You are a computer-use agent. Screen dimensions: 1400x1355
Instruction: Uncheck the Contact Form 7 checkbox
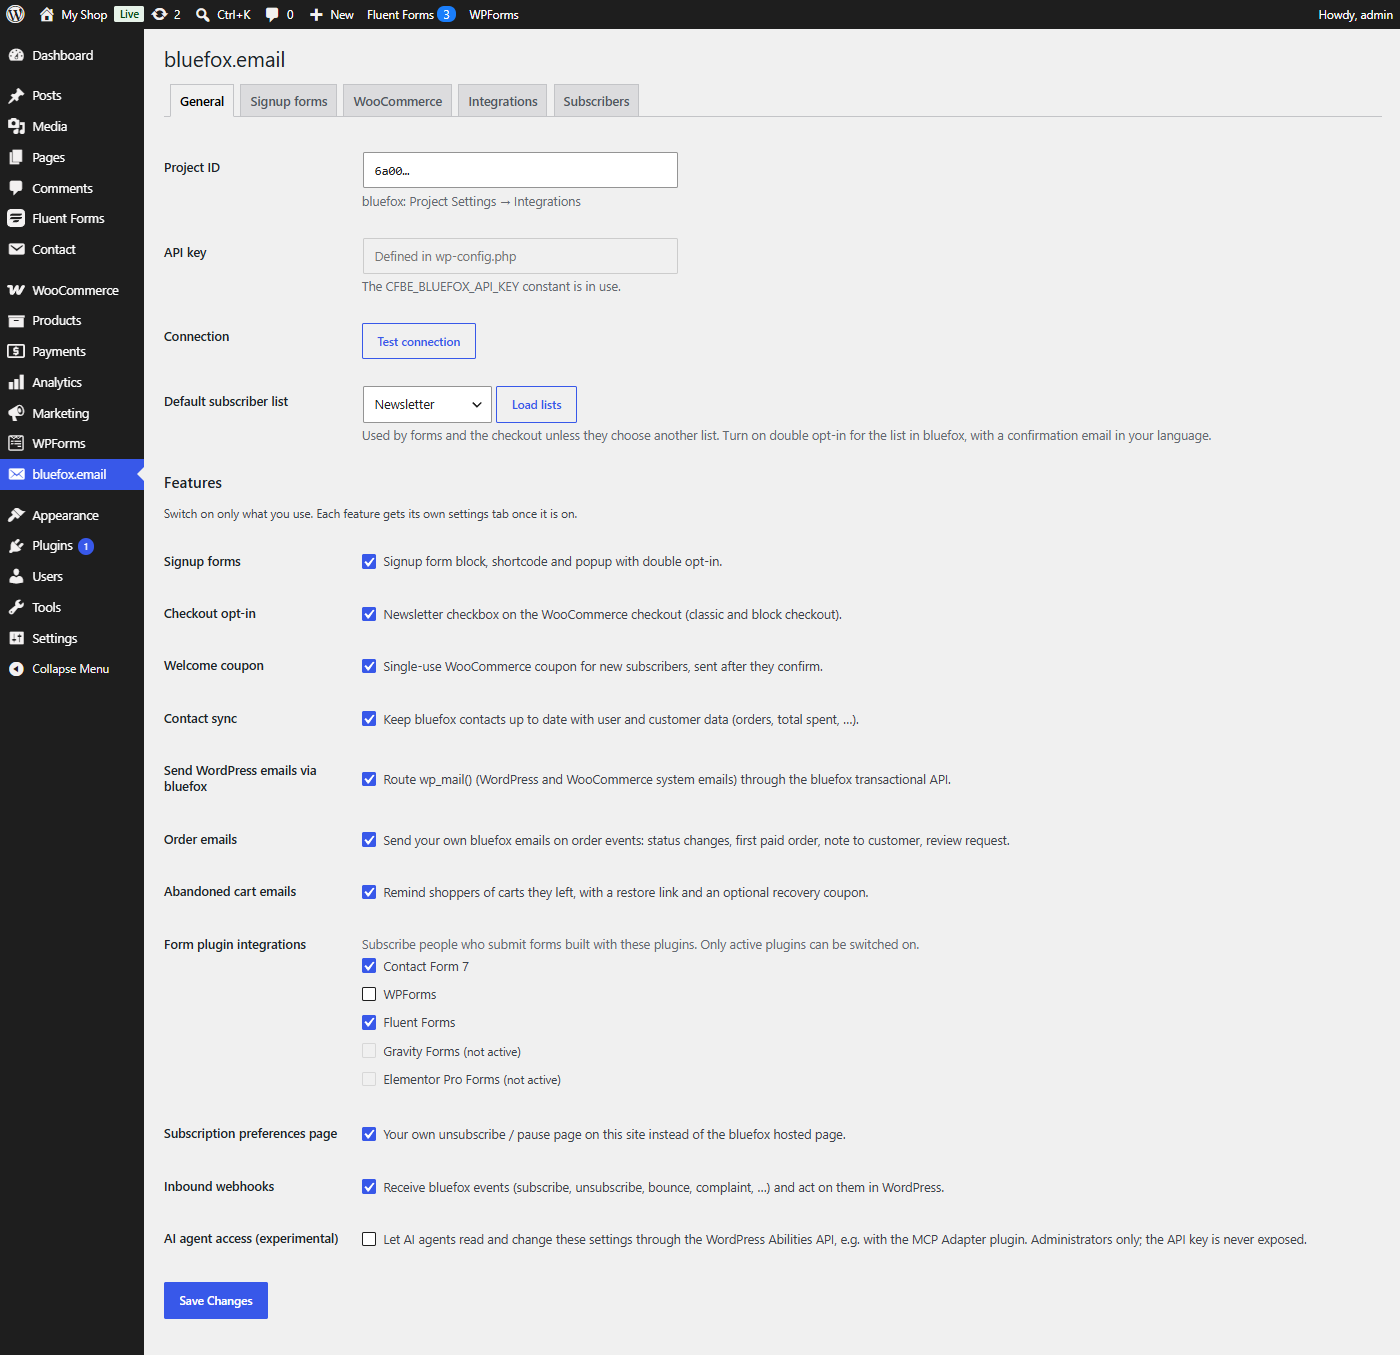[369, 966]
